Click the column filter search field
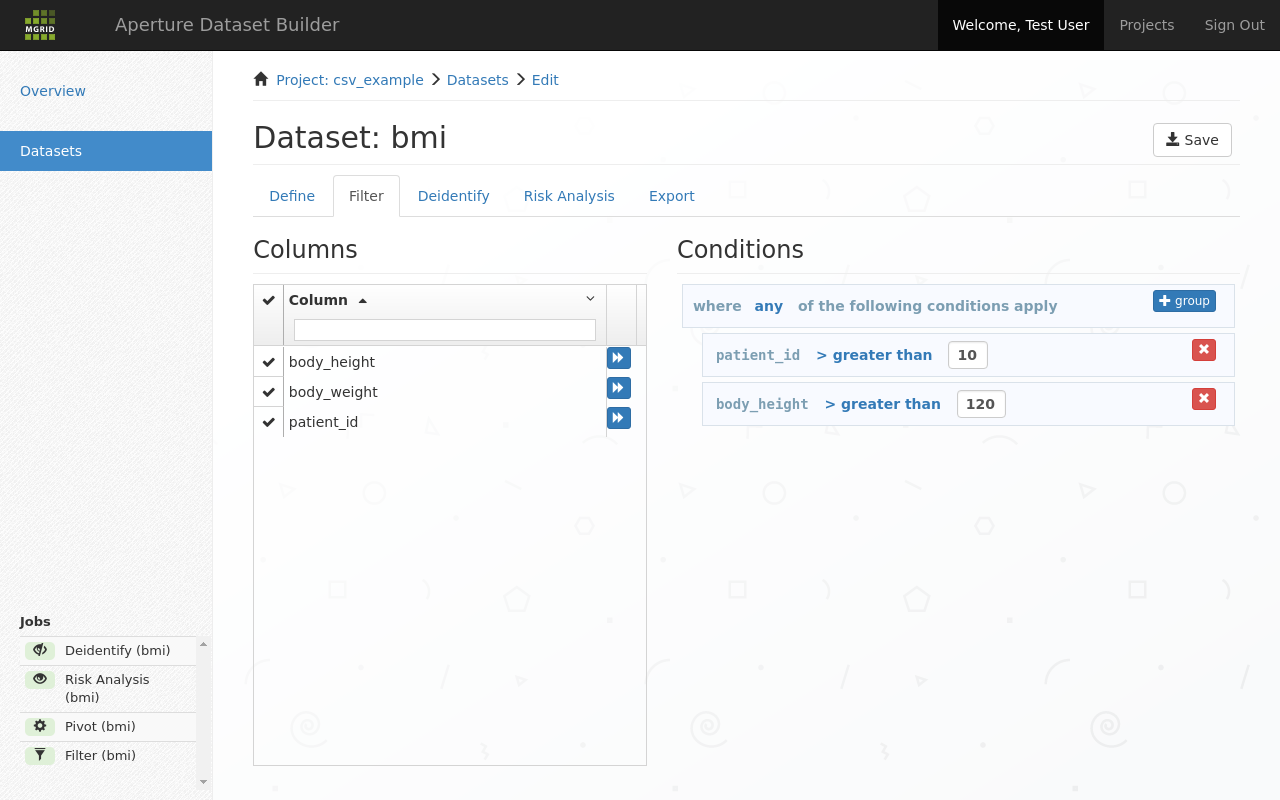 (x=445, y=330)
